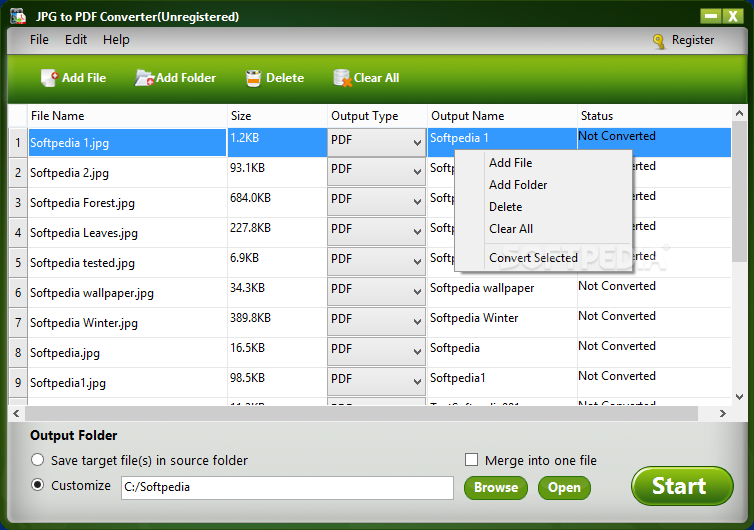Screen dimensions: 754x530
Task: Click the Add Folder toolbar icon
Action: coord(144,78)
